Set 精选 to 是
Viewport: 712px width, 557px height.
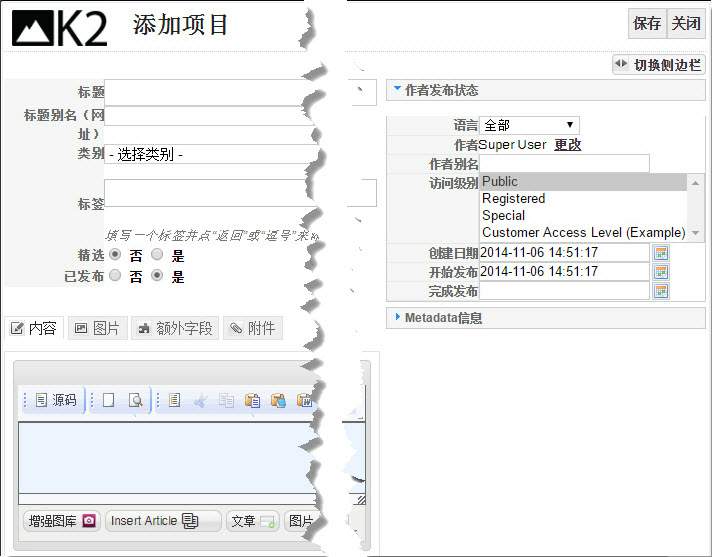tap(157, 255)
